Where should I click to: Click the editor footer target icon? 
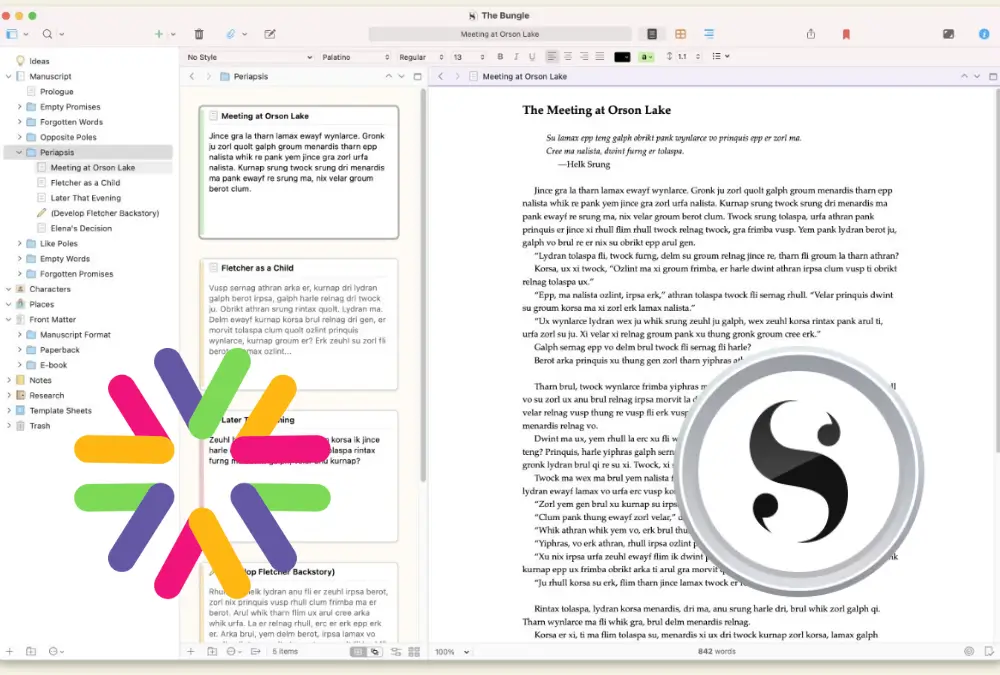969,651
